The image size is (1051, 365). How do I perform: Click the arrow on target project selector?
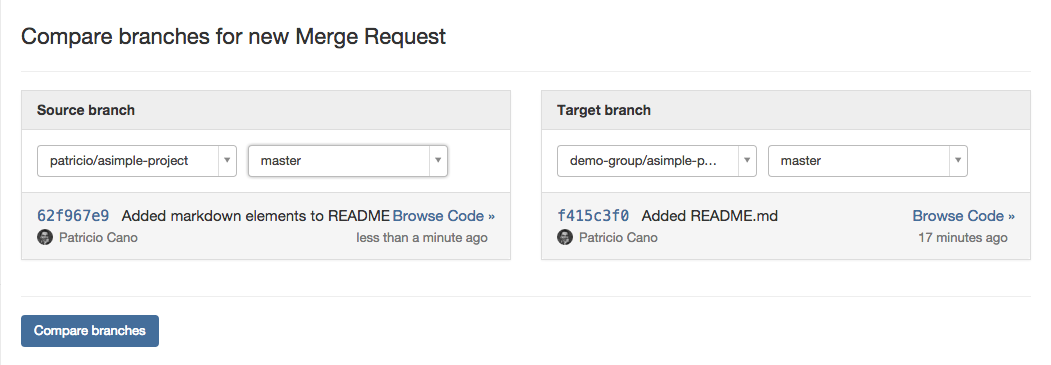click(x=747, y=161)
